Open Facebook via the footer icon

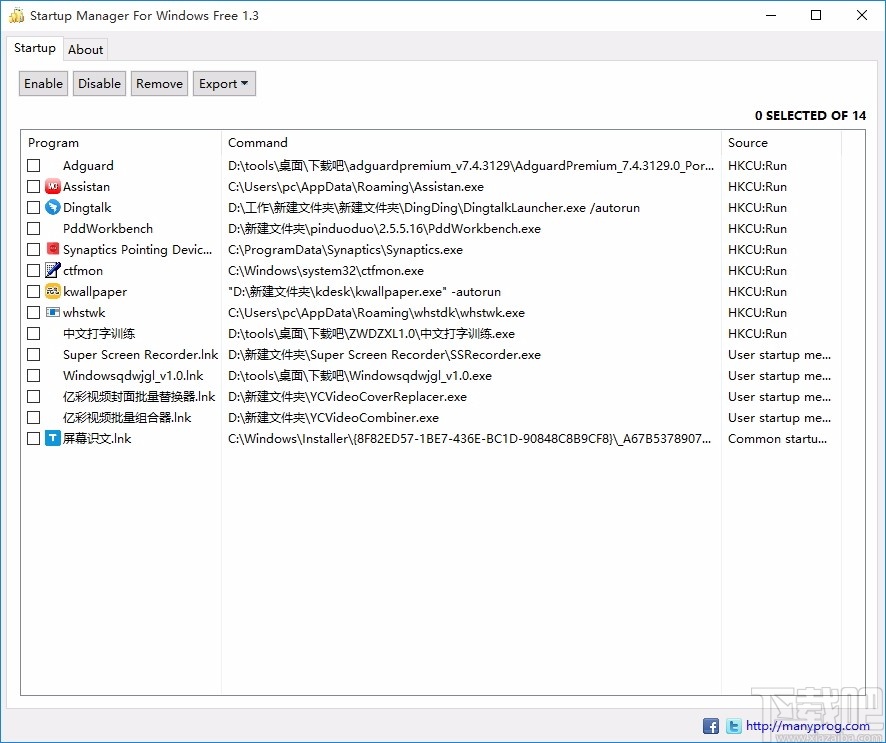click(x=710, y=725)
